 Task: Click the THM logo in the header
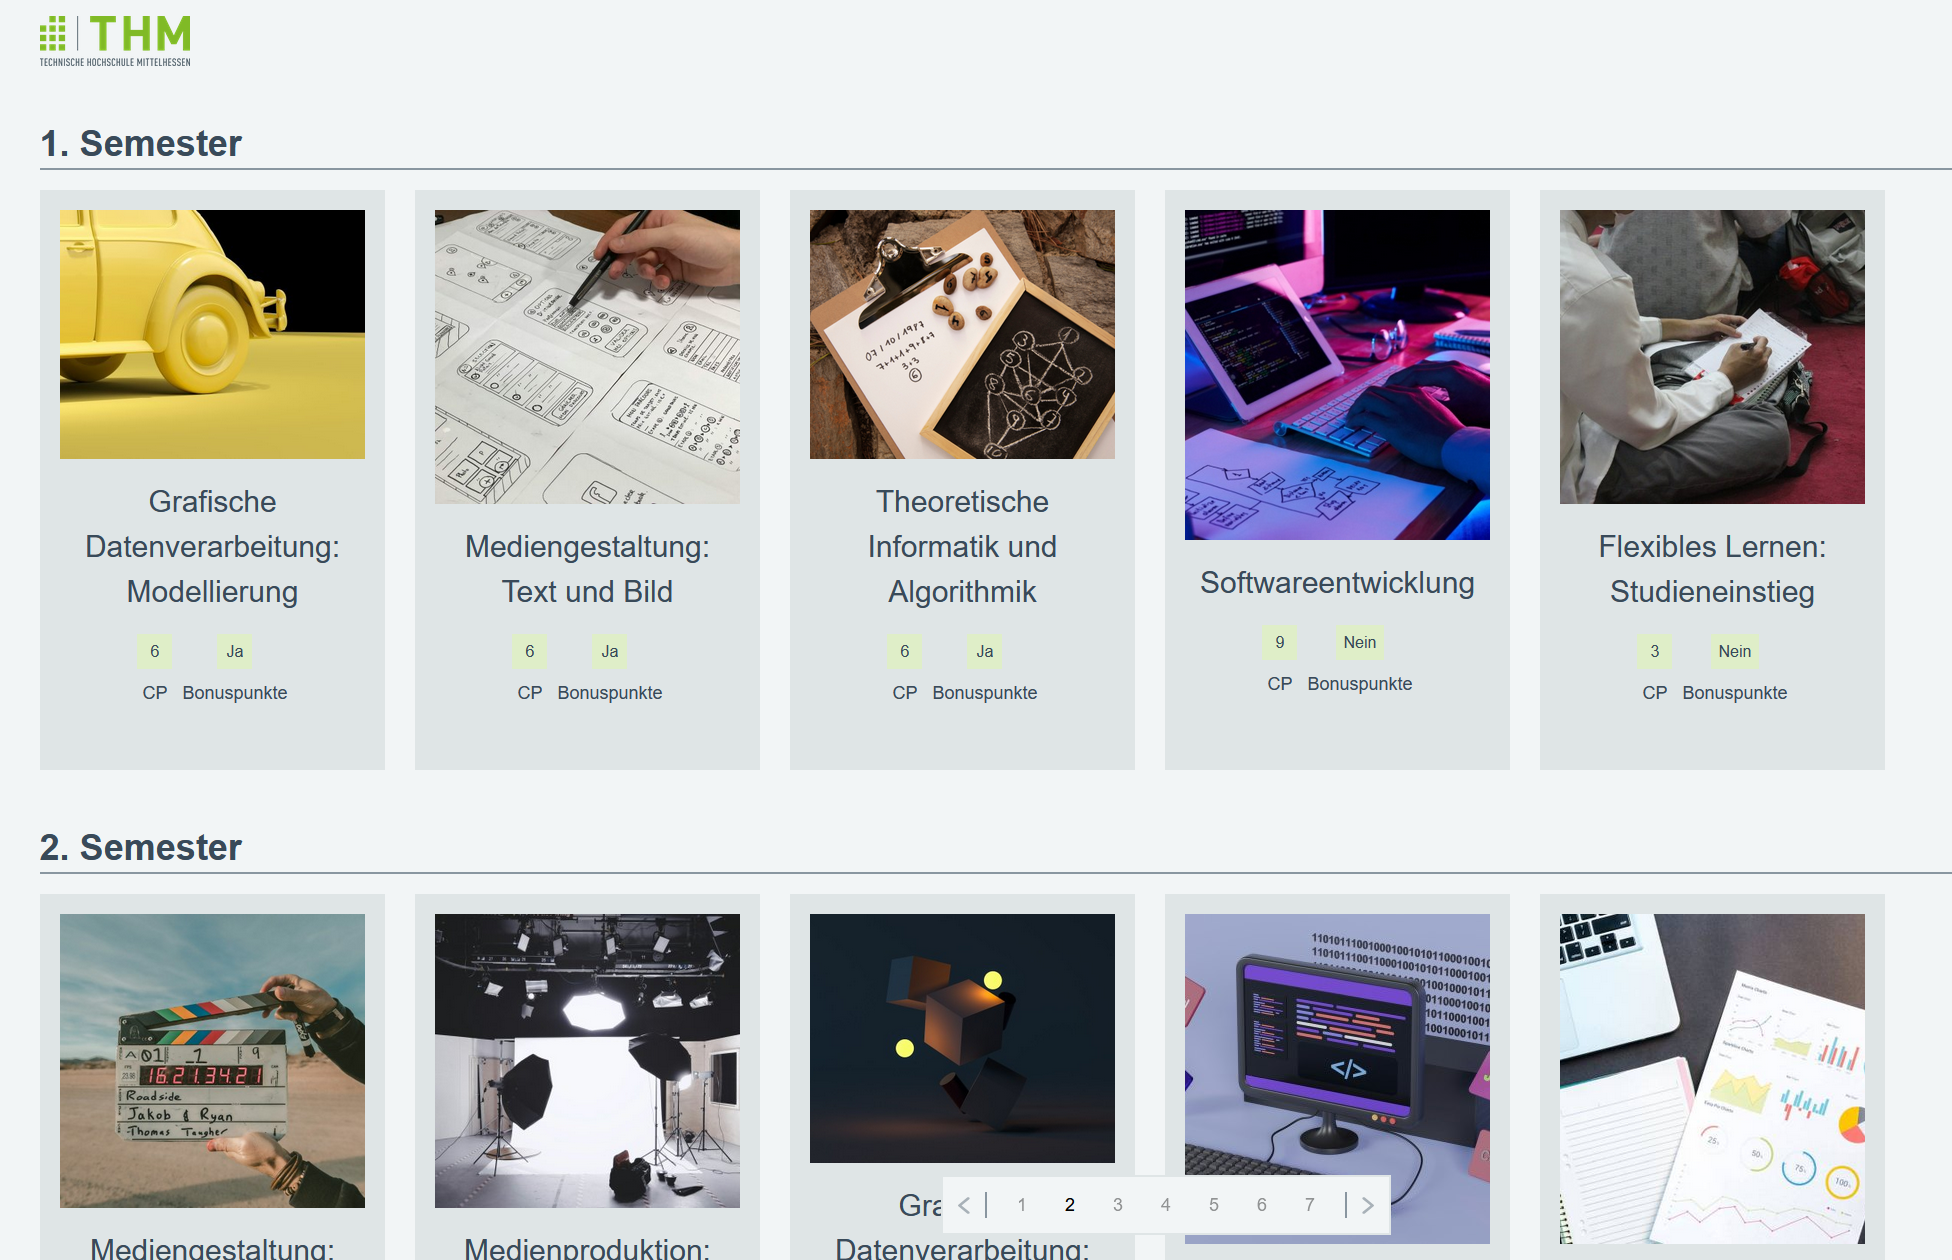point(115,41)
